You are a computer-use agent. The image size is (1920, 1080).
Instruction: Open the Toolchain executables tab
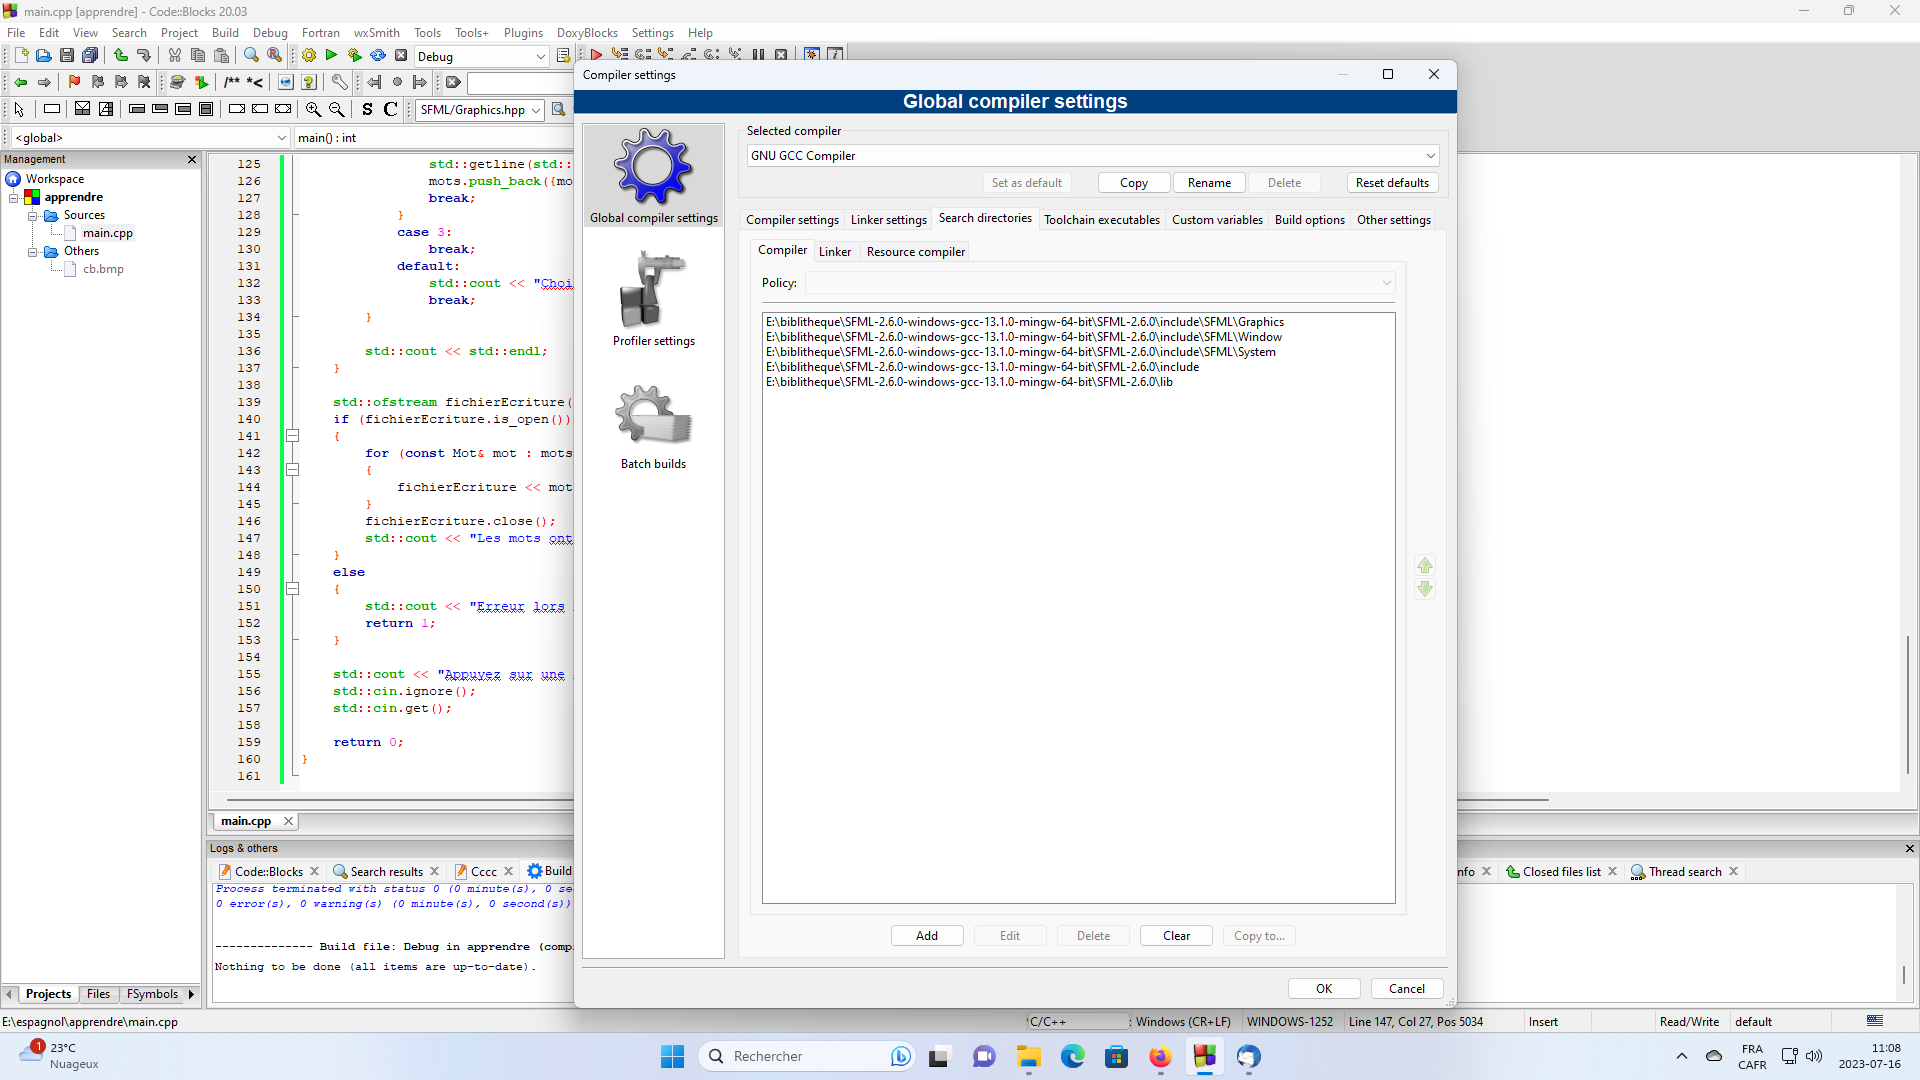tap(1101, 220)
